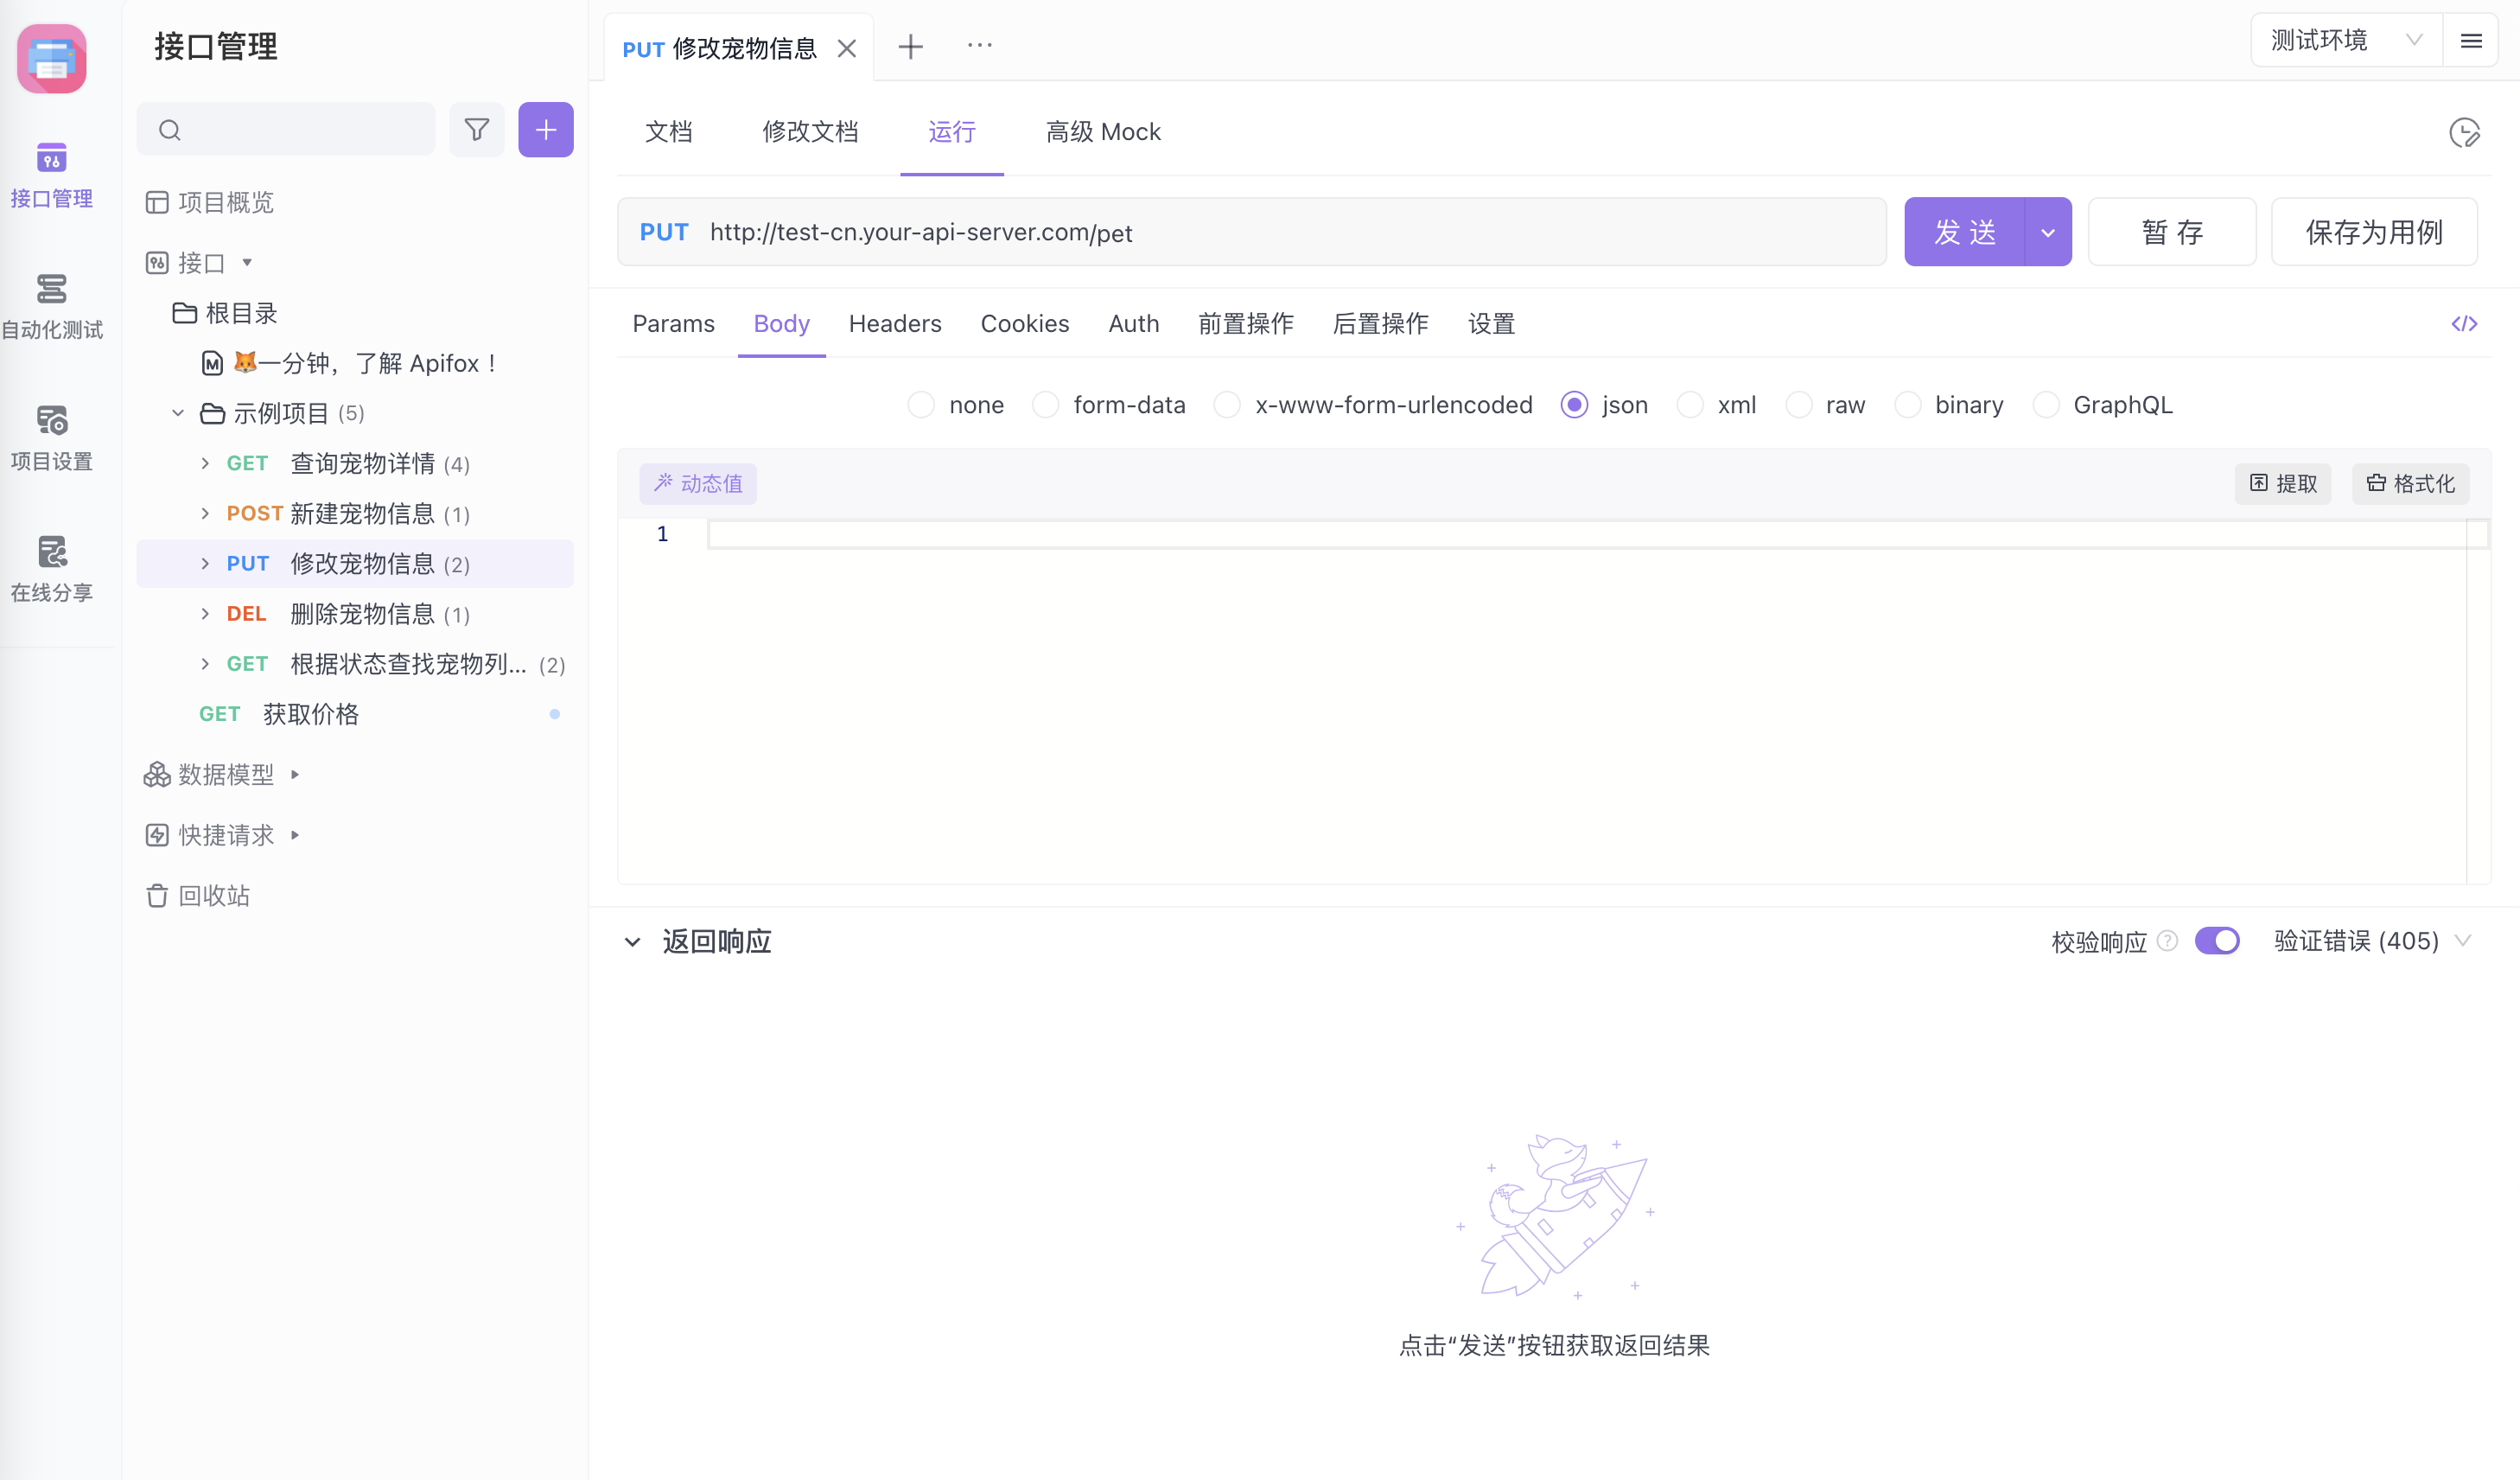Open the 项目设置 sidebar section
Screen dimensions: 2520x1480
pyautogui.click(x=52, y=438)
